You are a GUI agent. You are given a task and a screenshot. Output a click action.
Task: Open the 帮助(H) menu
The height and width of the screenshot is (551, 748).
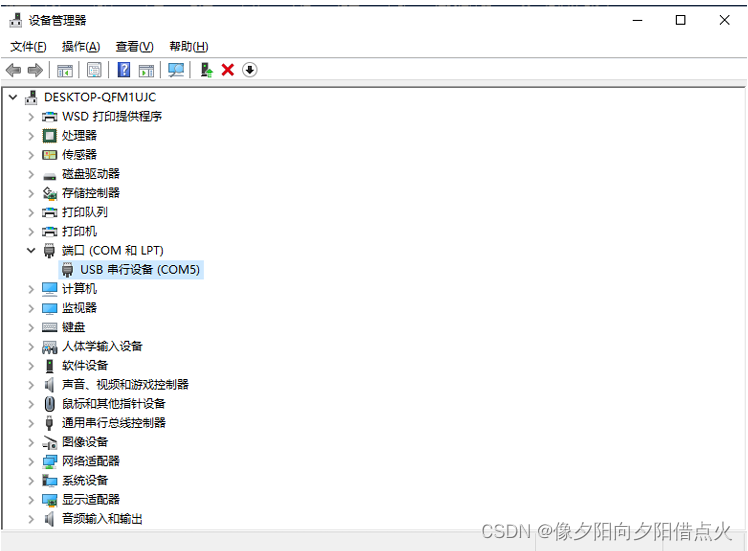189,47
